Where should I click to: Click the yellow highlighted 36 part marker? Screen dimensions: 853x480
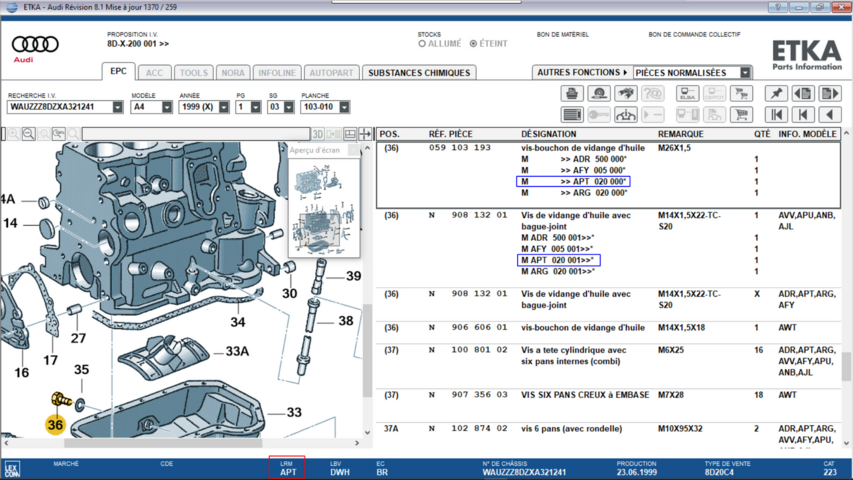55,424
